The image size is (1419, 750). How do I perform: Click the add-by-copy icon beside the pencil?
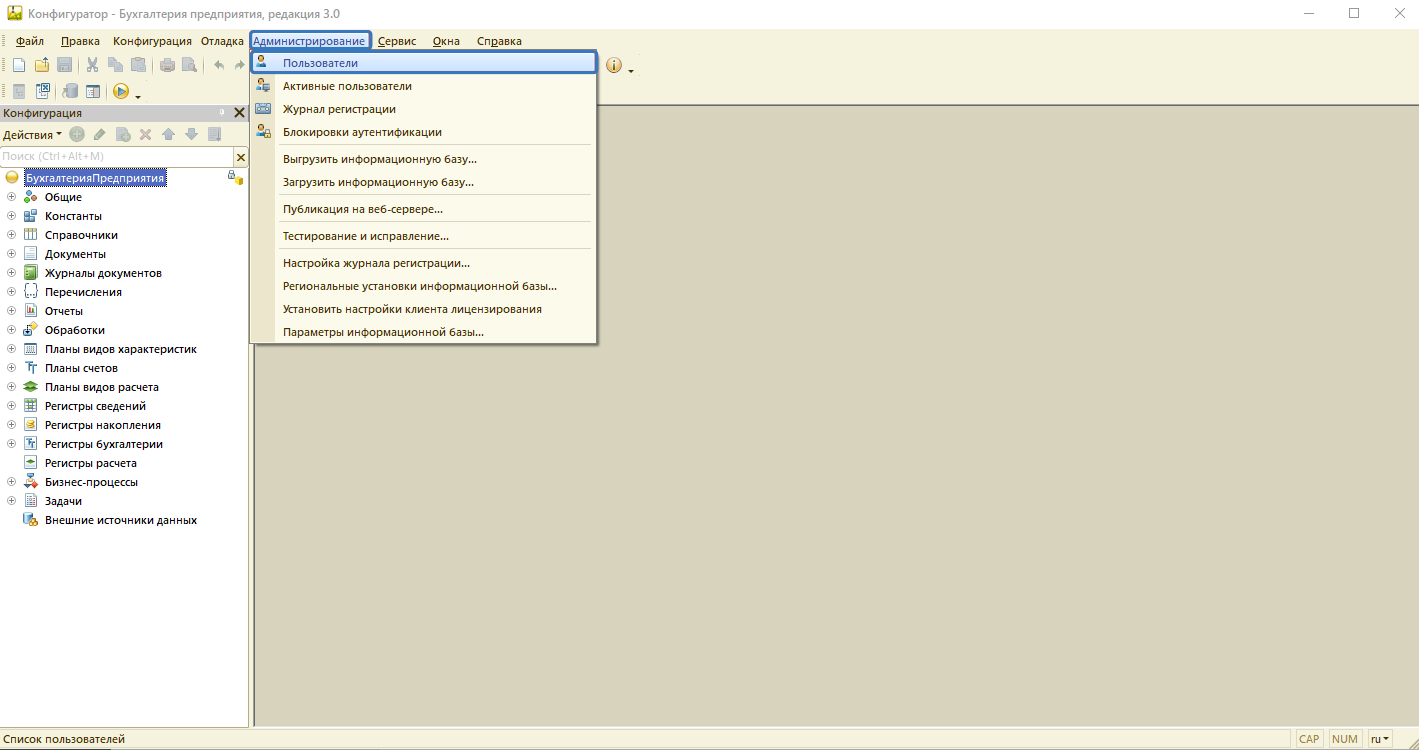click(x=123, y=134)
